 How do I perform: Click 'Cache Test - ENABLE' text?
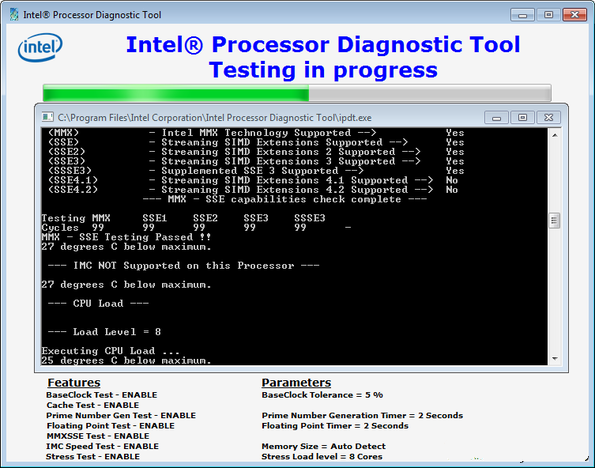pyautogui.click(x=93, y=405)
